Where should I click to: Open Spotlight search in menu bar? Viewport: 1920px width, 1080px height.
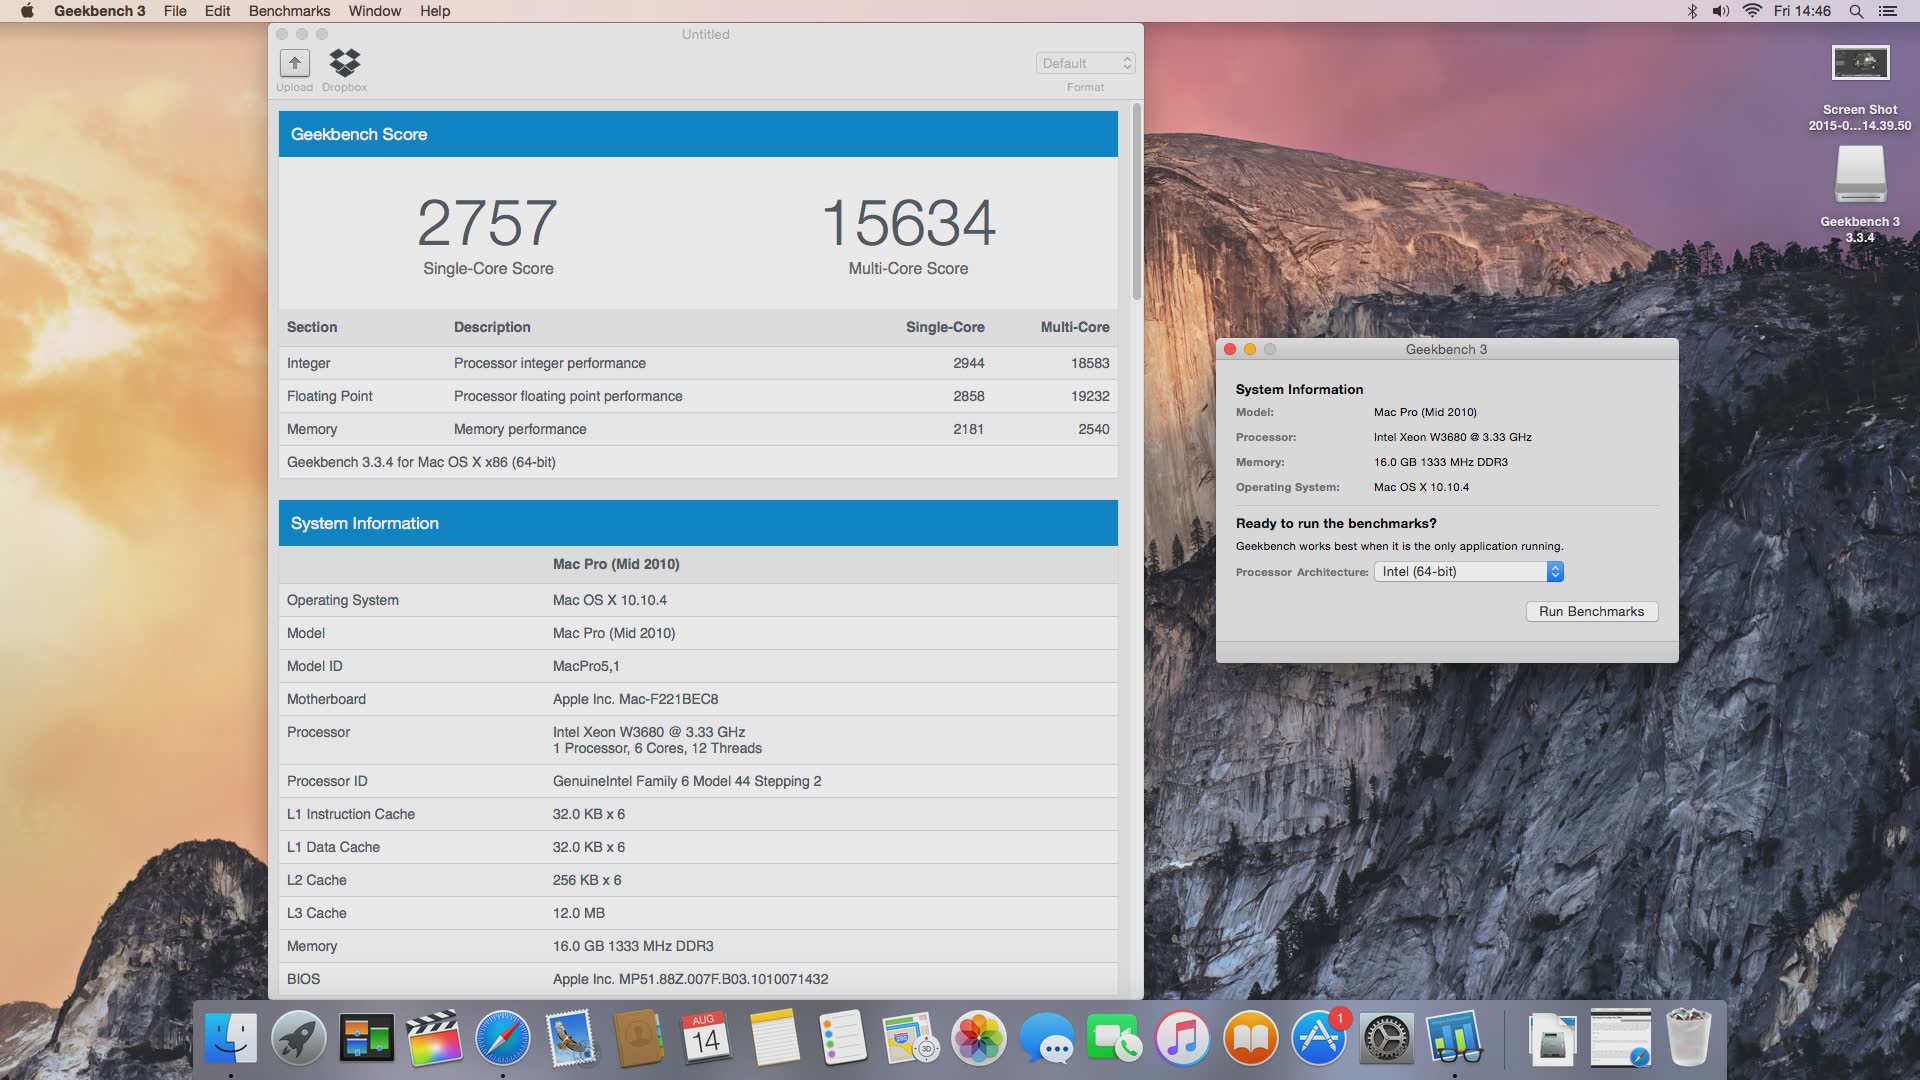tap(1856, 11)
